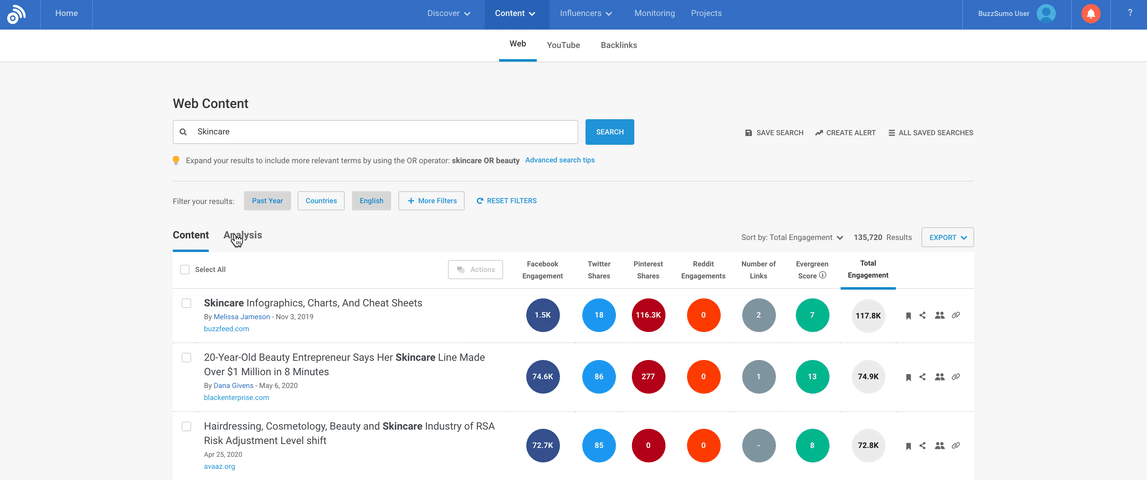The image size is (1147, 480).
Task: Select the 20-Year-Old Beauty Entrepreneur checkbox
Action: (x=186, y=357)
